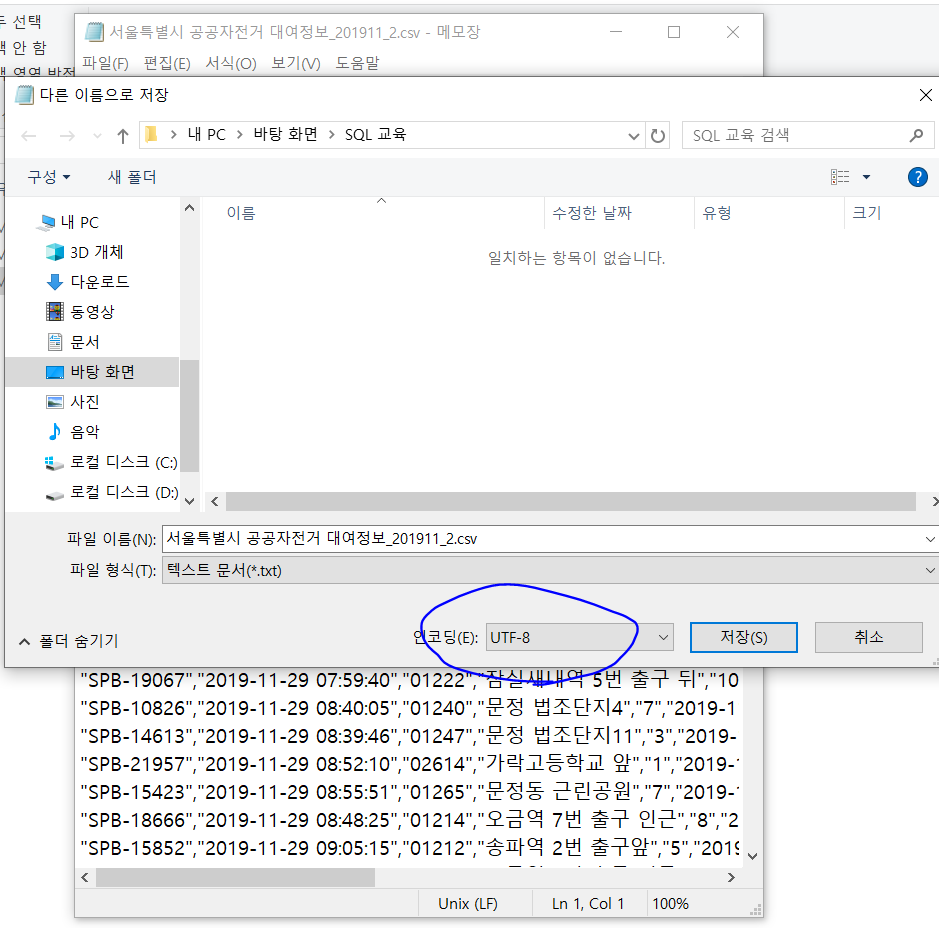Open 로컬 디스크 (D:) drive
The image size is (939, 928).
pos(111,492)
